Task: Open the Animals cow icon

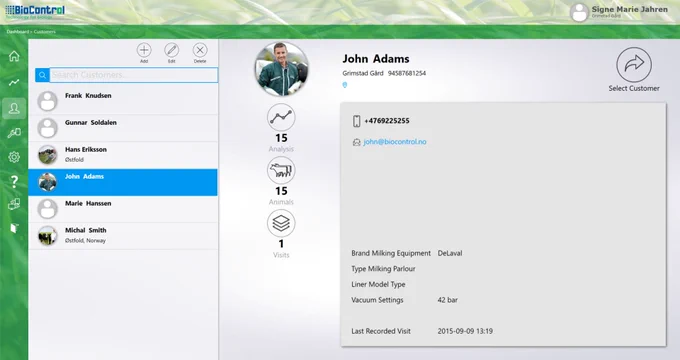Action: [281, 170]
